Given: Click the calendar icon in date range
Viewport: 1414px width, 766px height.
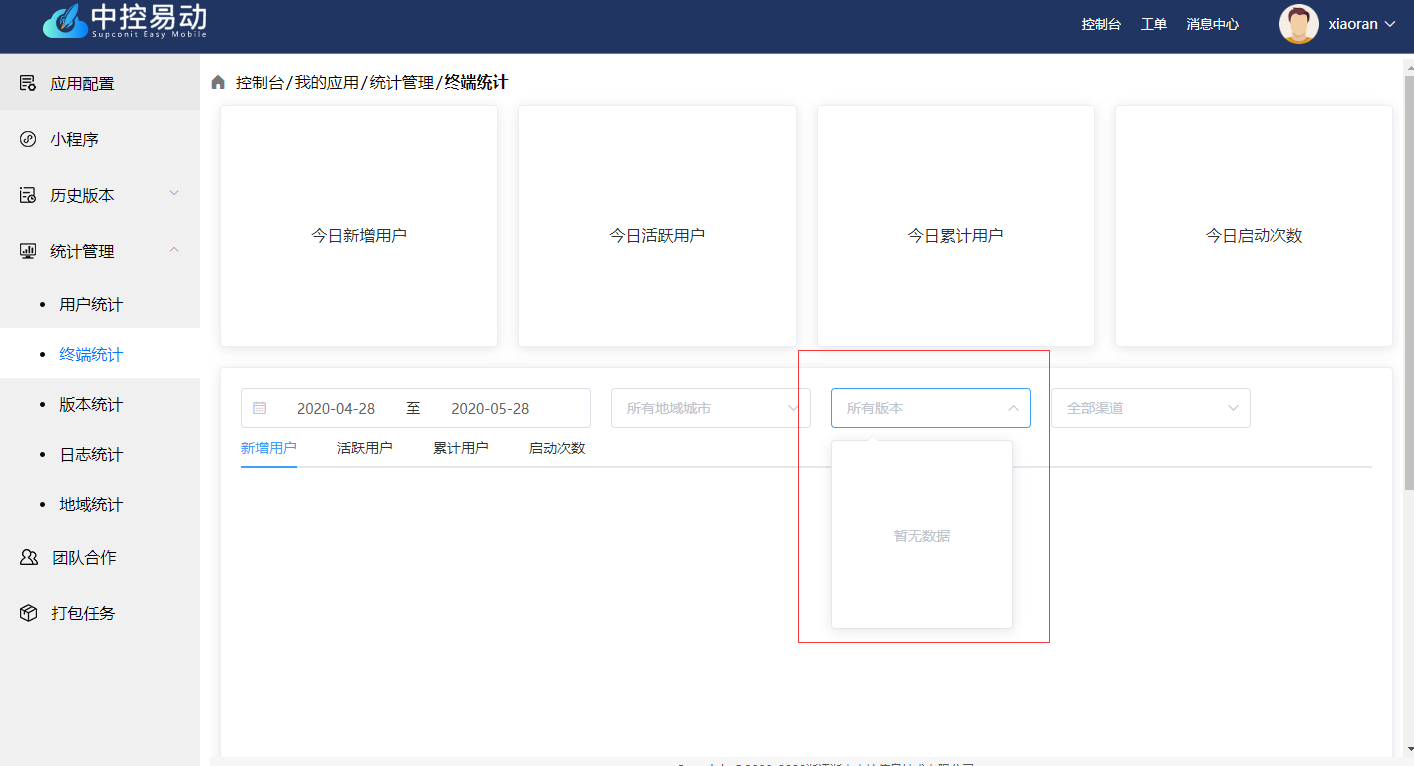Looking at the screenshot, I should [260, 408].
